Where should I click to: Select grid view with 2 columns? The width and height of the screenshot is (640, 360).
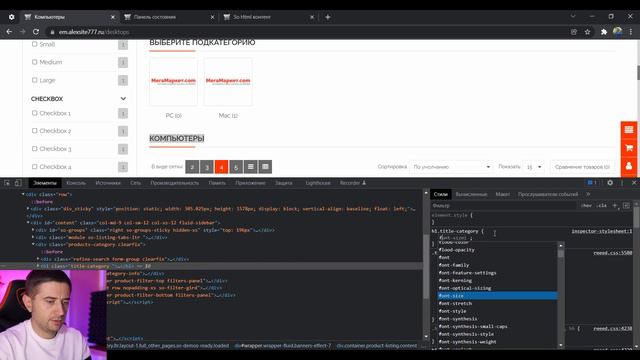click(x=192, y=167)
